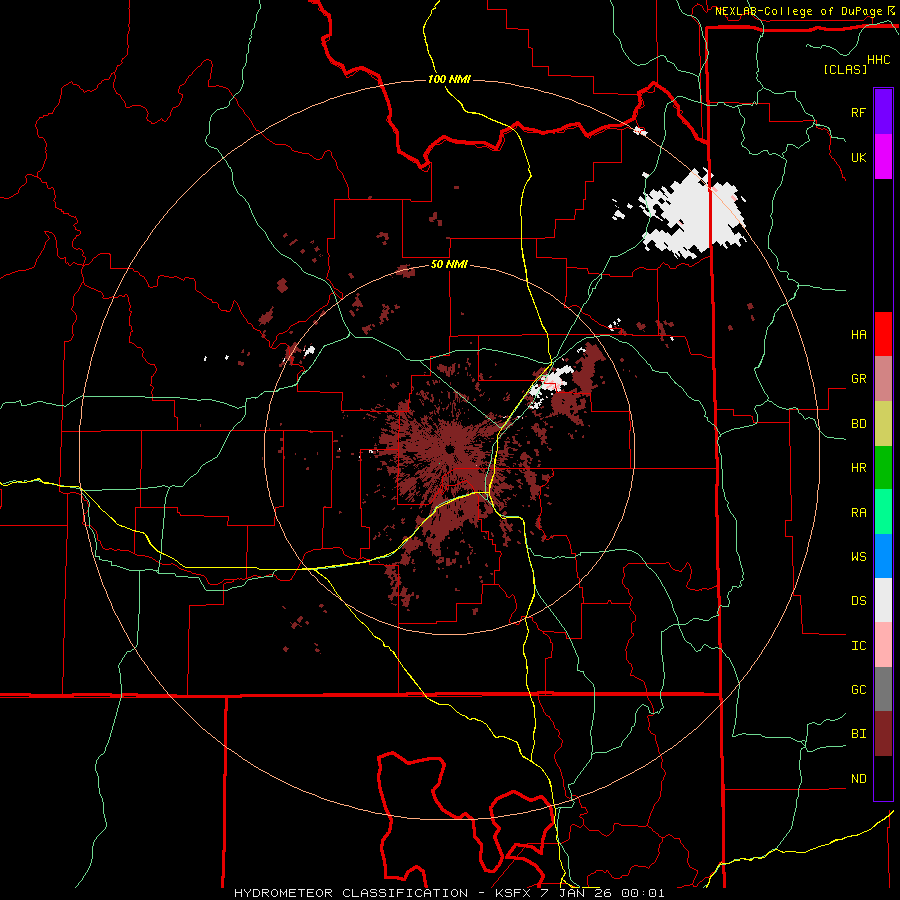Screen dimensions: 900x900
Task: Click the RA legend label
Action: (x=858, y=512)
